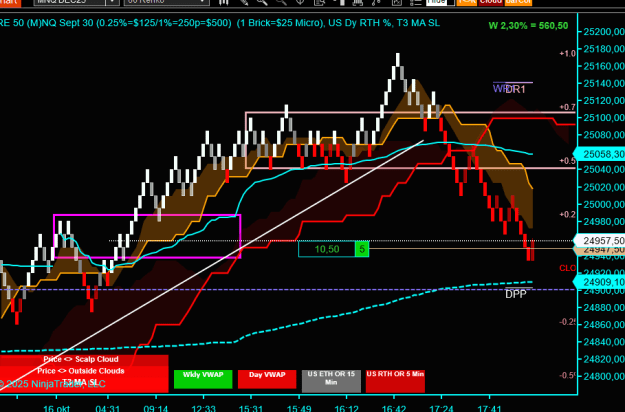
Task: Click the +1.0 percent level label
Action: [568, 53]
